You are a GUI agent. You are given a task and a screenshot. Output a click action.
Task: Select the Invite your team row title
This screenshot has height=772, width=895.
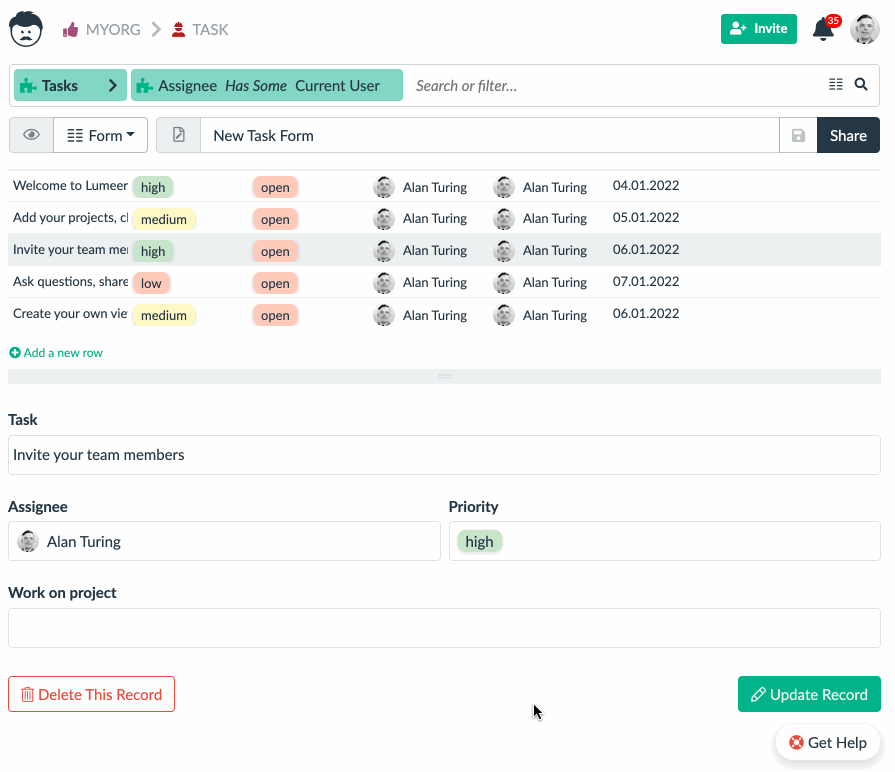click(70, 250)
